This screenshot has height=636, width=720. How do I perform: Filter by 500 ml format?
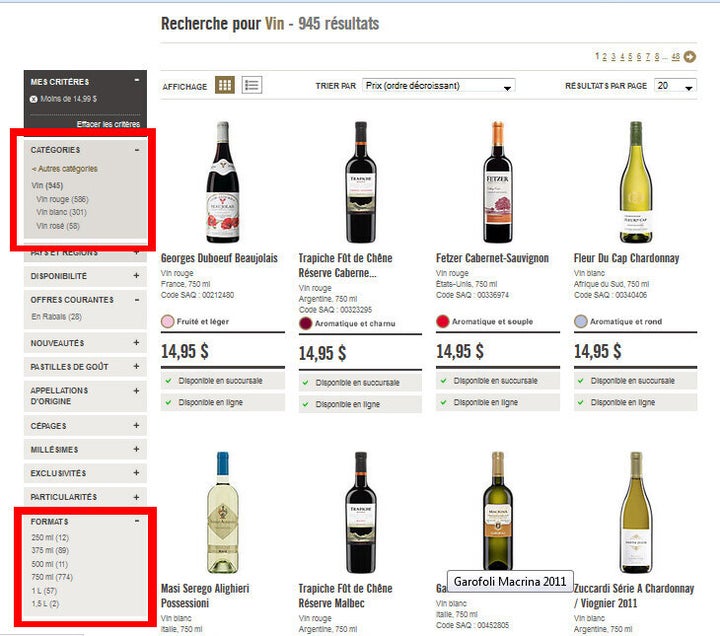pyautogui.click(x=50, y=564)
